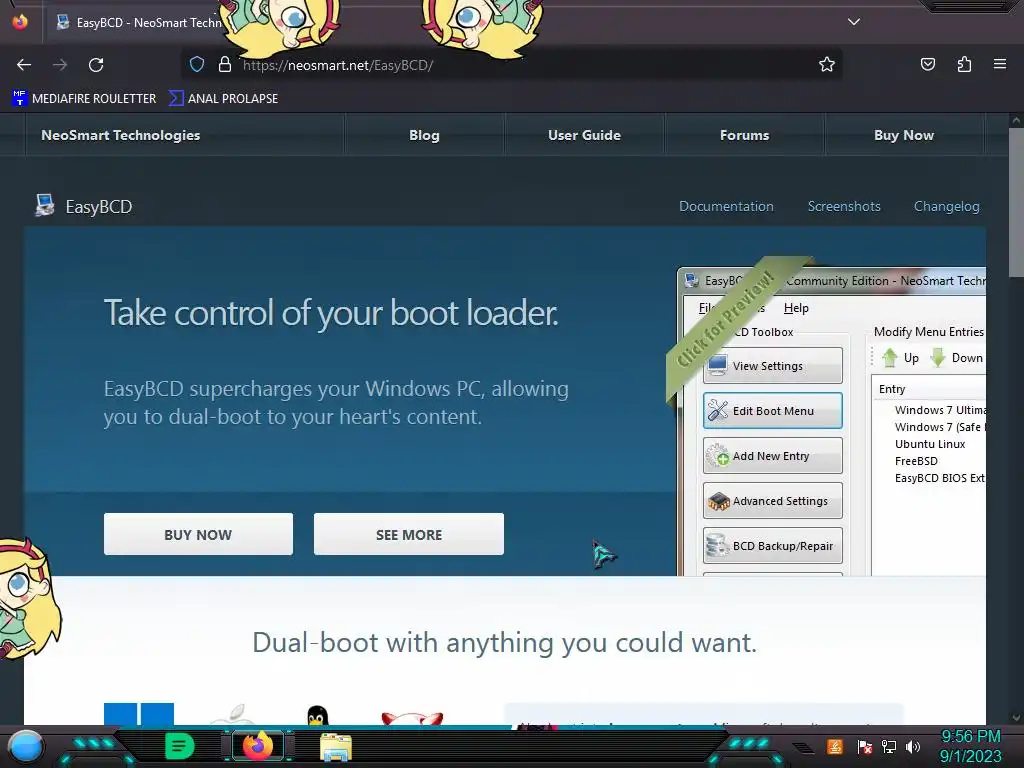Click the Linux penguin logo

317,716
